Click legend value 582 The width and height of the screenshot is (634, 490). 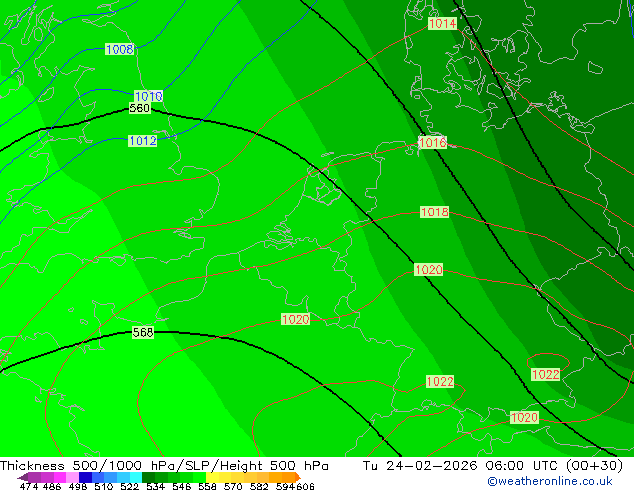pyautogui.click(x=259, y=486)
